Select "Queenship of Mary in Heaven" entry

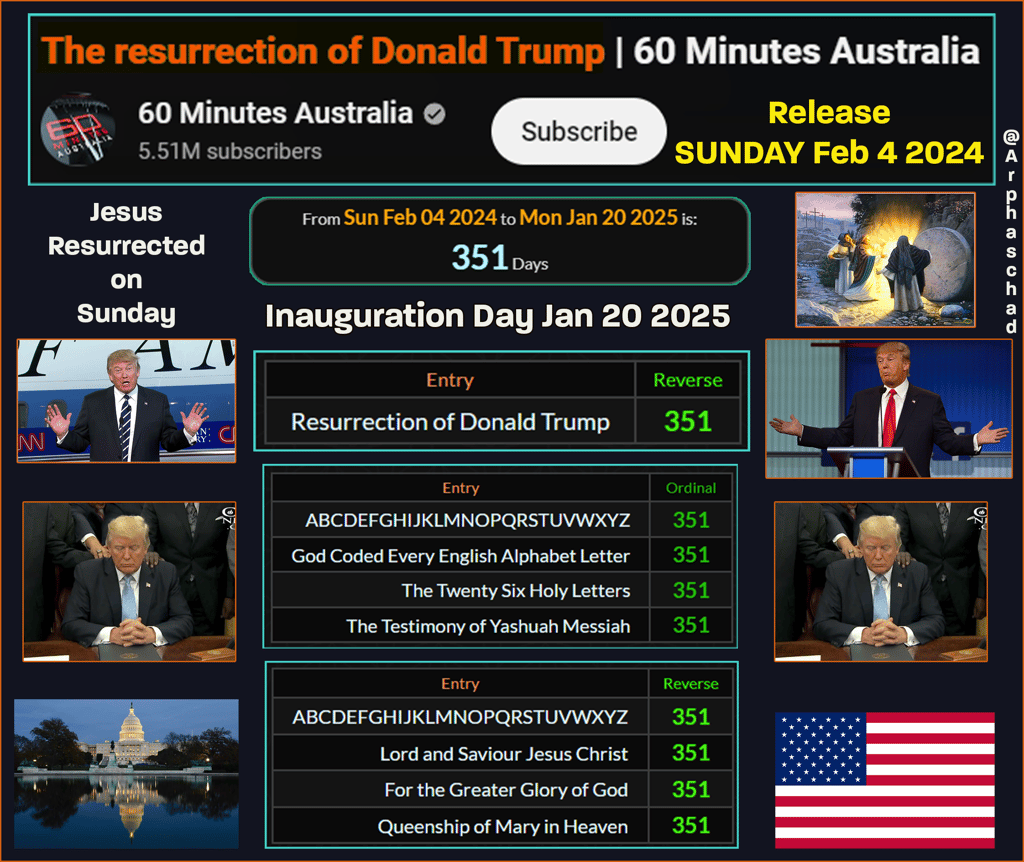(x=460, y=826)
